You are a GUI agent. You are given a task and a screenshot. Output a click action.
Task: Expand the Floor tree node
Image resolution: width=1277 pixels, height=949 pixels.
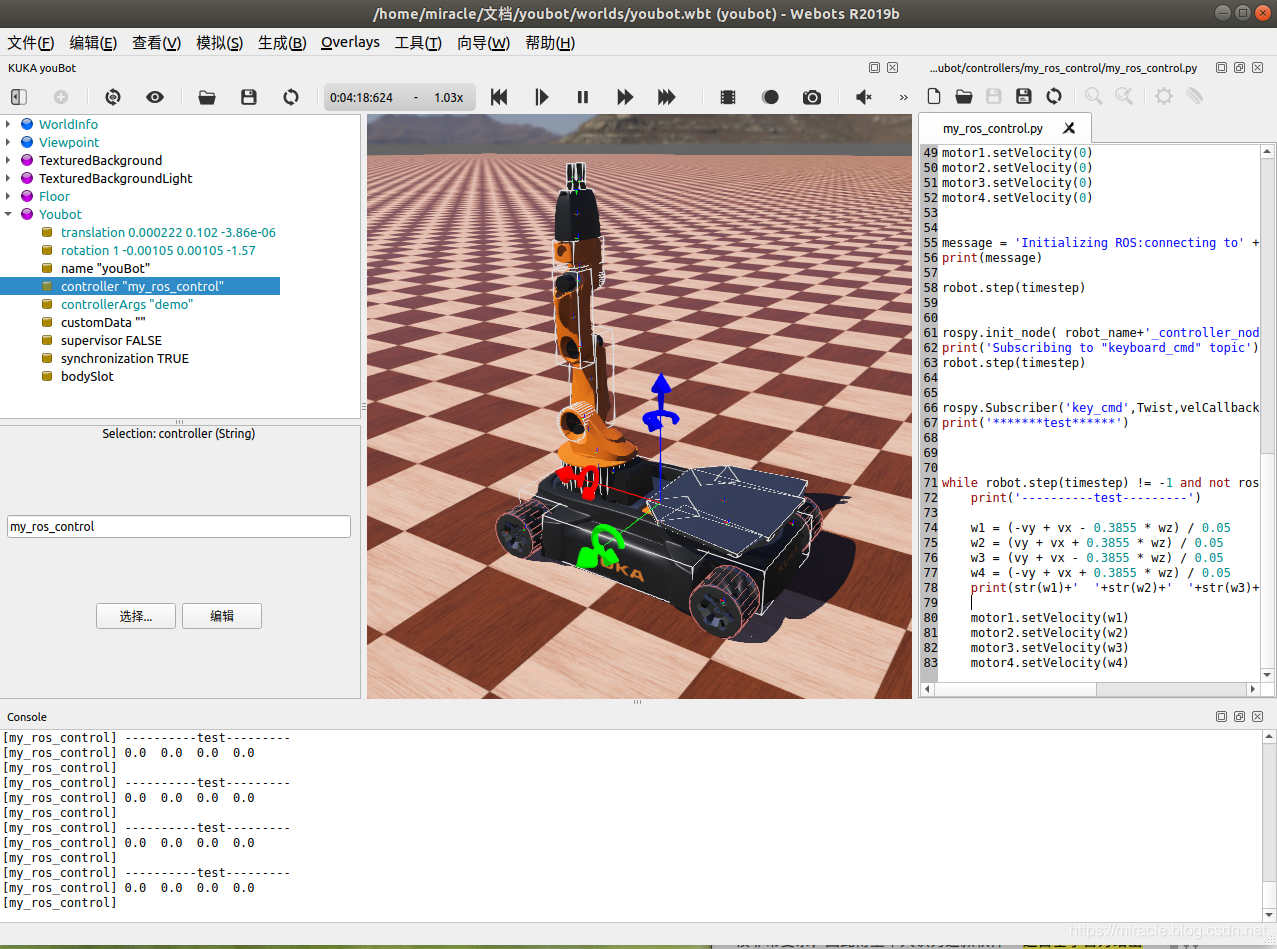tap(8, 196)
